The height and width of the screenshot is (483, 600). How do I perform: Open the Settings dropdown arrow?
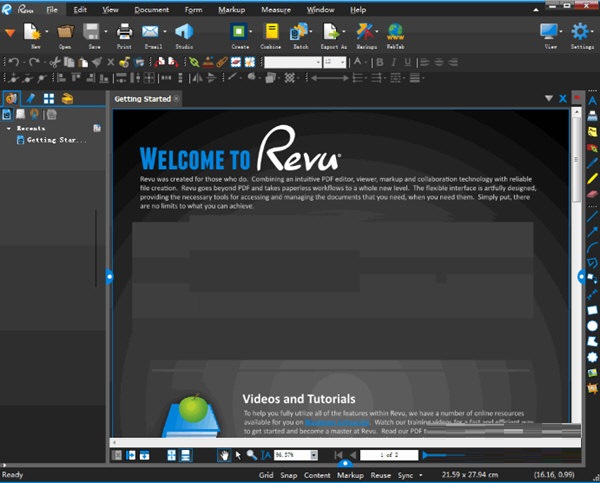(x=593, y=32)
